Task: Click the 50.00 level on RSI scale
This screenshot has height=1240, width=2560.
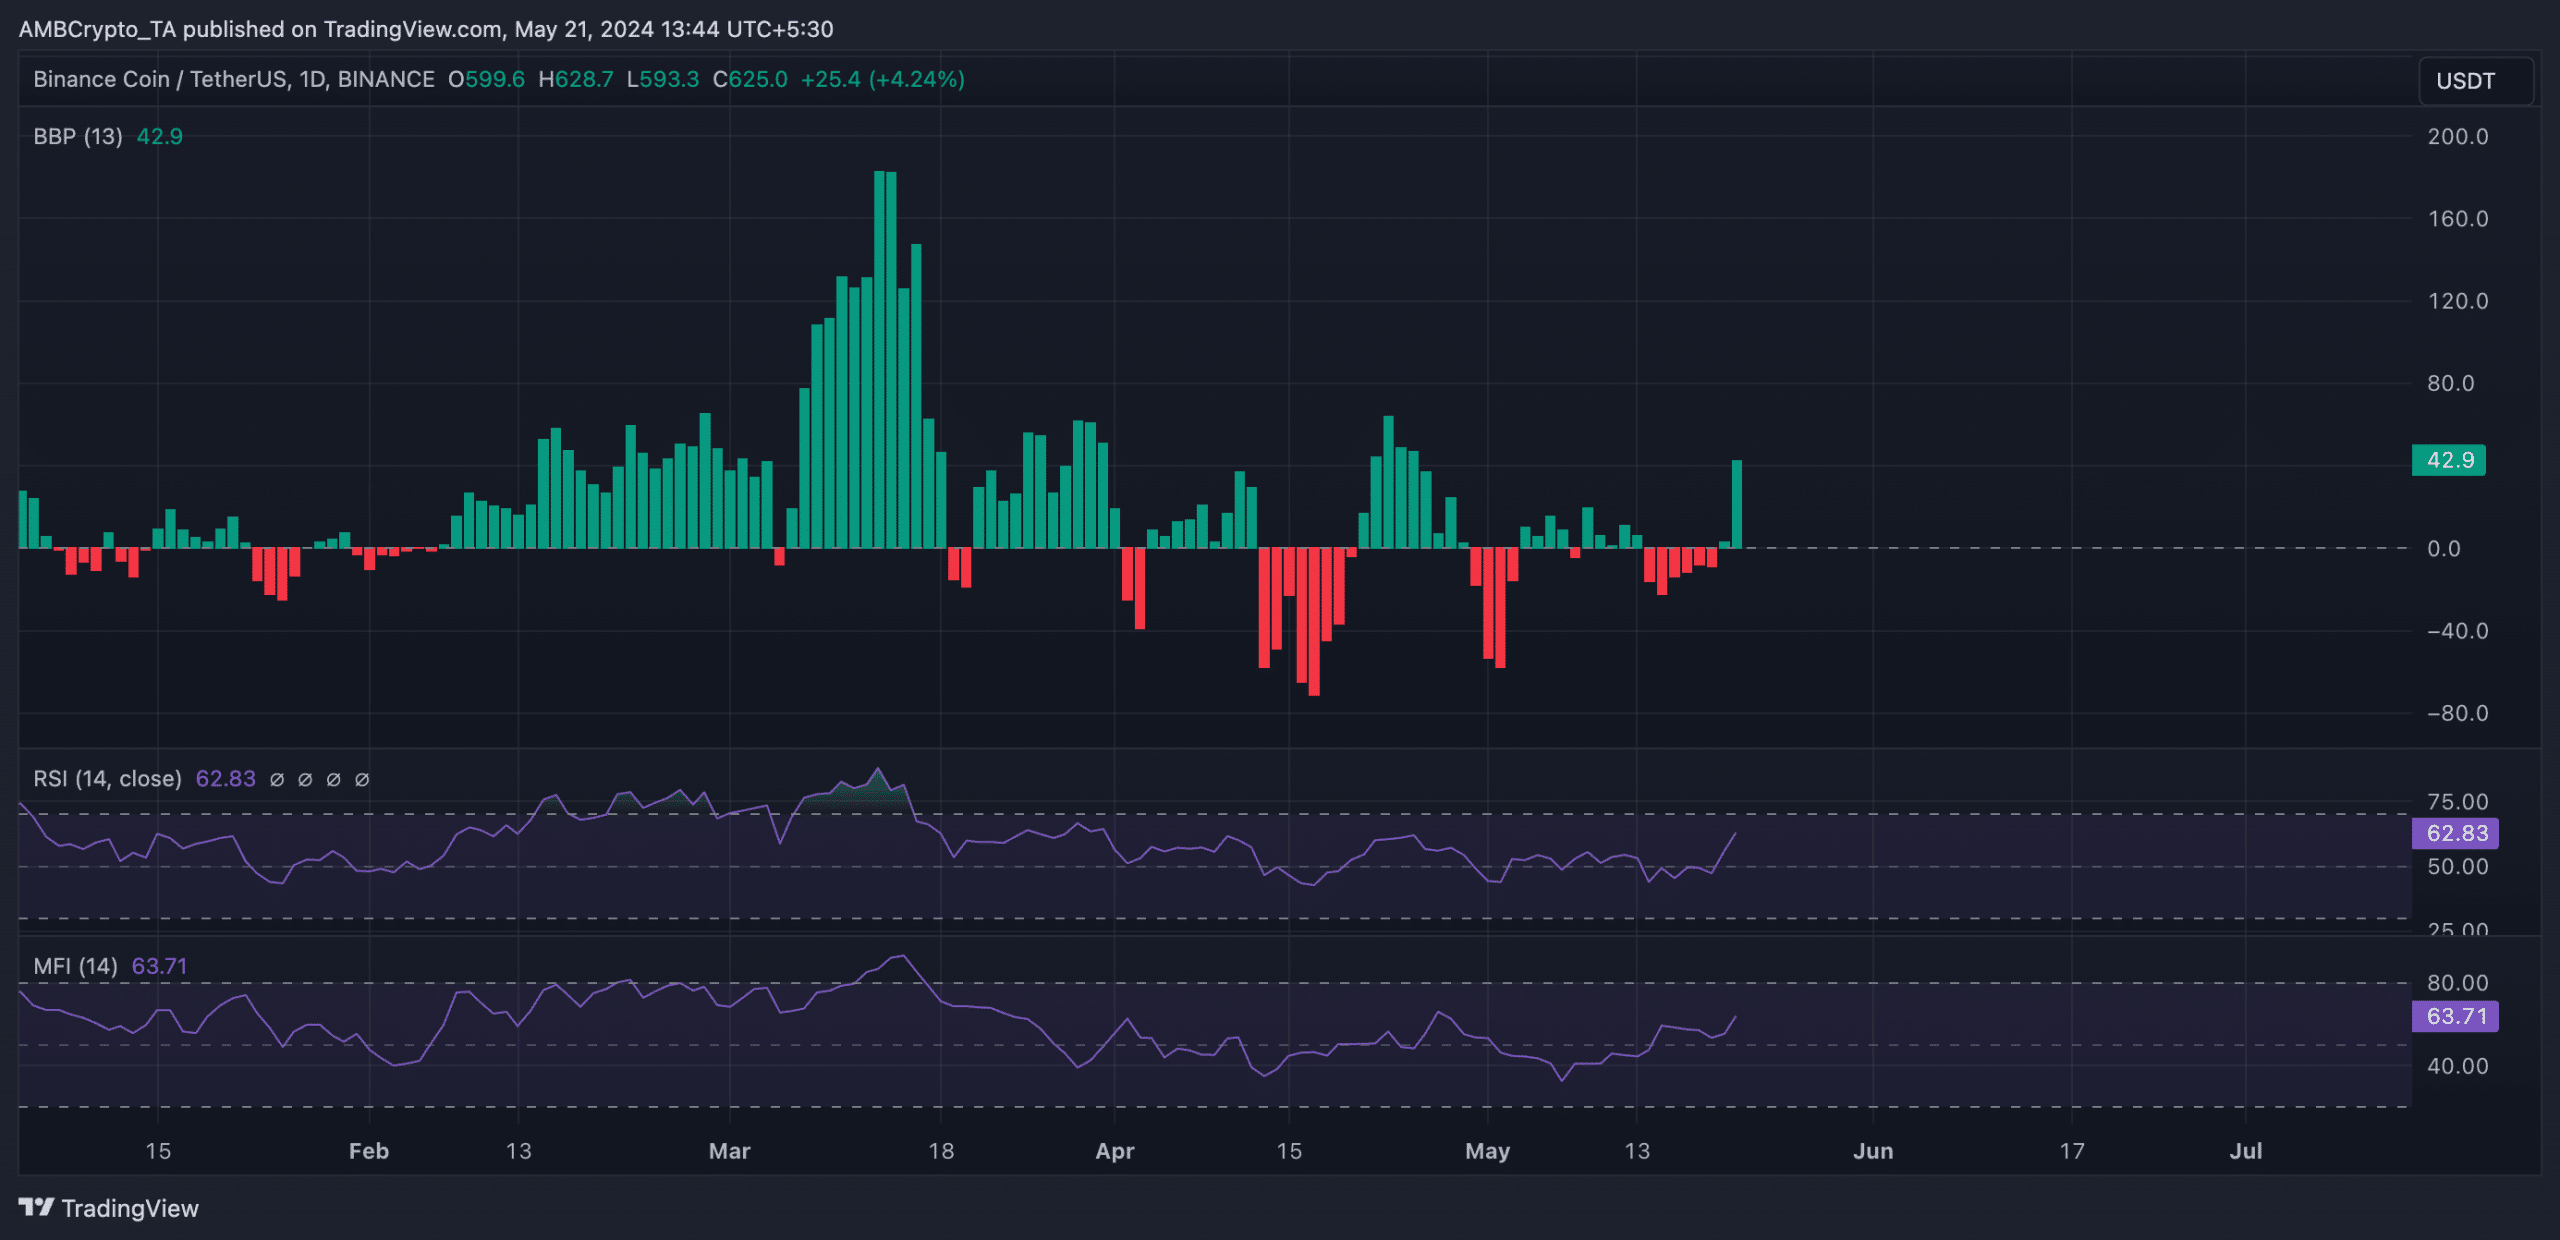Action: (x=2458, y=867)
